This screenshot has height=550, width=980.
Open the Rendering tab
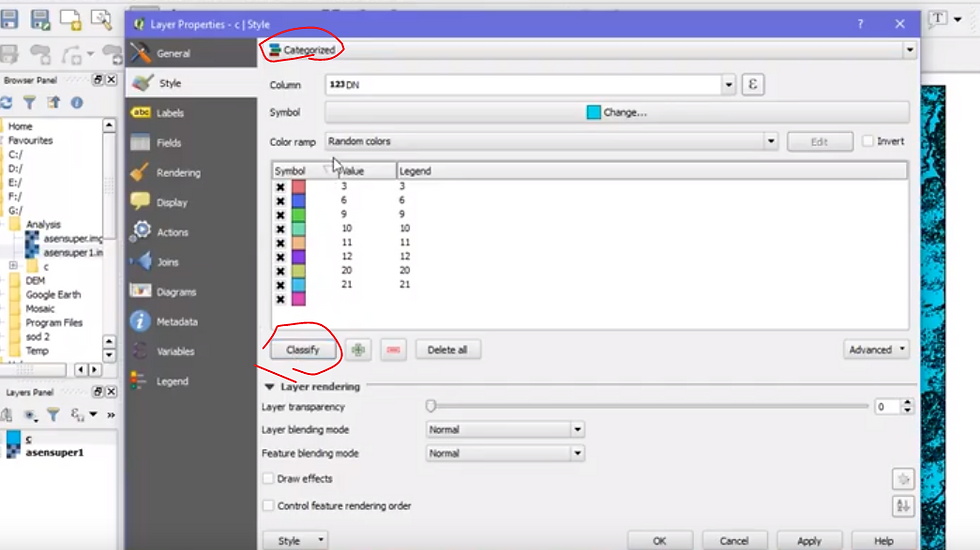click(191, 172)
